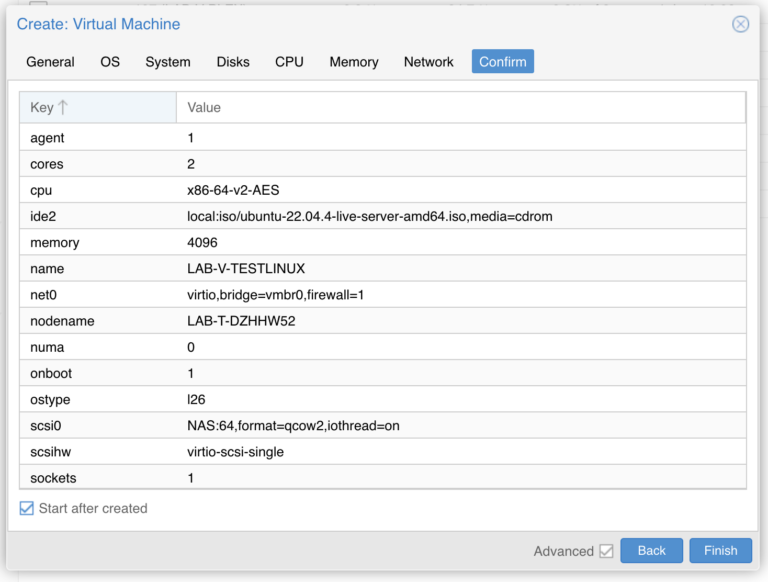Click Finish to create the VM
This screenshot has height=582, width=768.
[720, 551]
